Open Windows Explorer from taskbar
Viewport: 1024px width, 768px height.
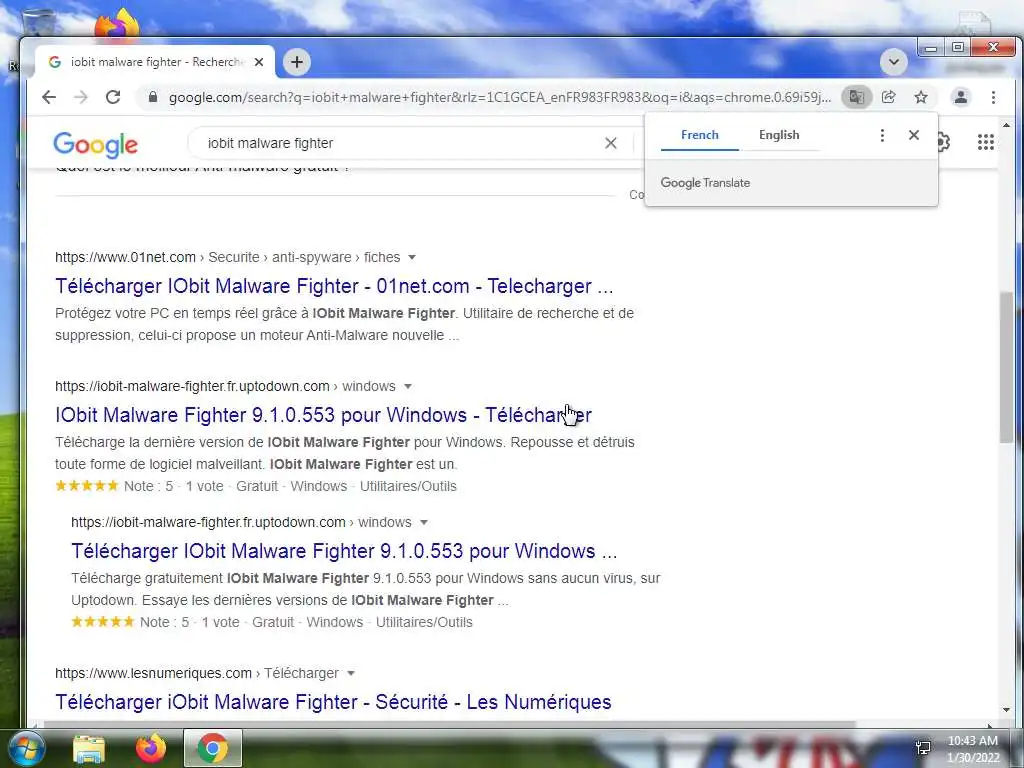tap(89, 748)
